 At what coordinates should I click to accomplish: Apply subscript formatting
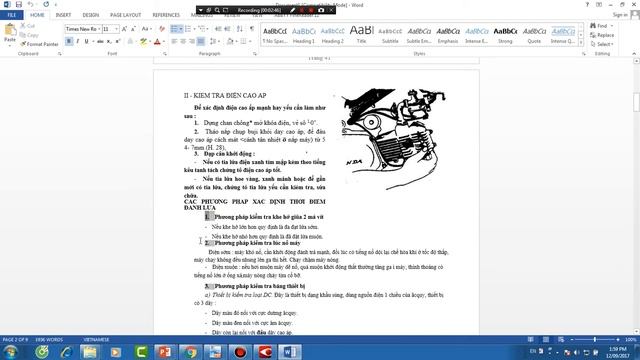109,41
